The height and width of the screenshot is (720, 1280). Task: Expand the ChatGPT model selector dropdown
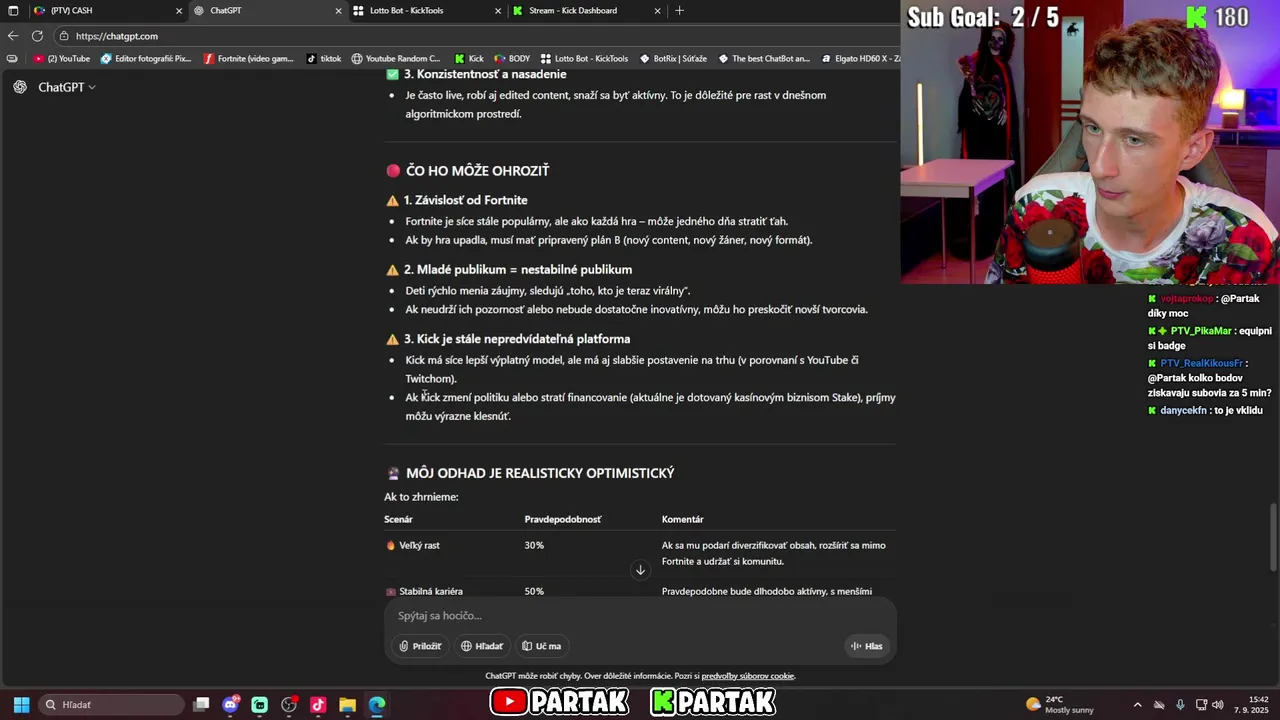67,87
